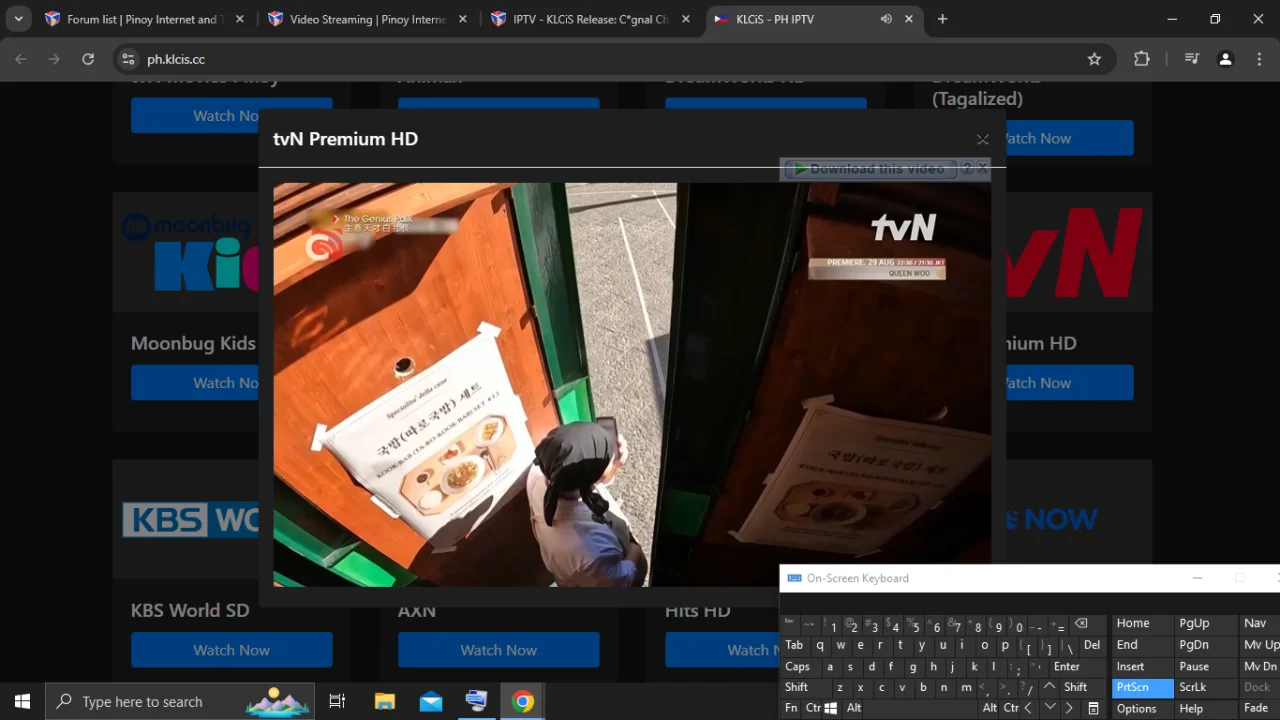Open the Chrome profile menu
Viewport: 1280px width, 720px height.
pyautogui.click(x=1225, y=59)
